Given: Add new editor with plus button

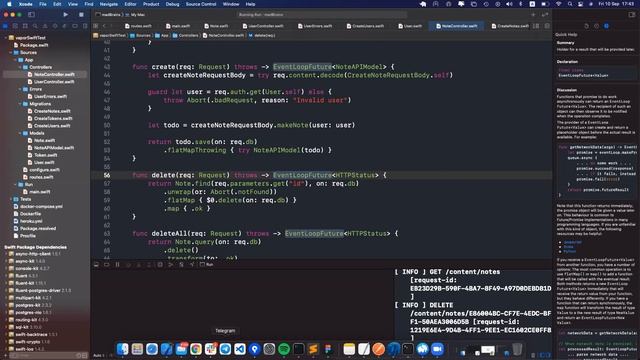Looking at the screenshot, I should (533, 15).
